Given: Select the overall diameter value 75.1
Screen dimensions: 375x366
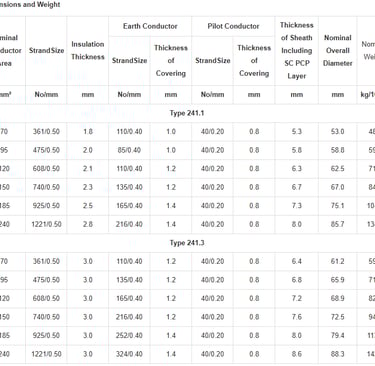Looking at the screenshot, I should 337,206.
